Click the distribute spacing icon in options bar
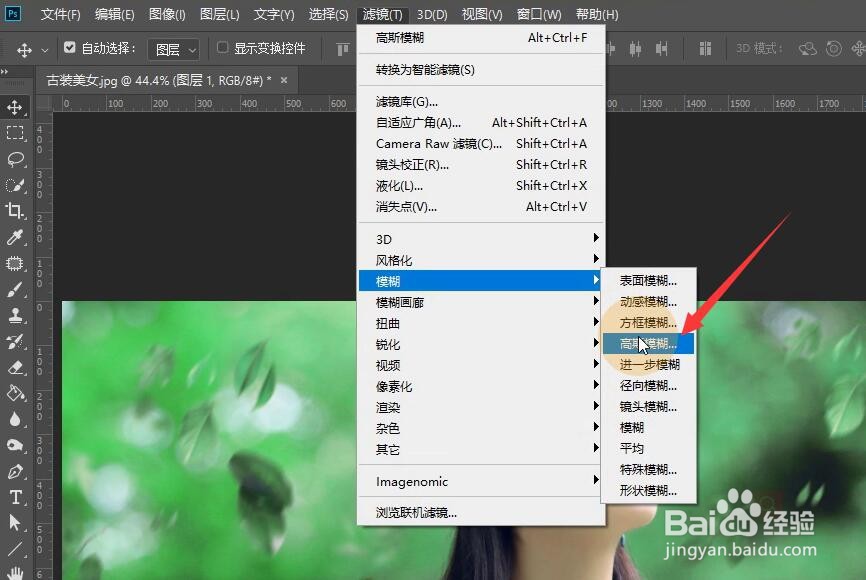 coord(705,49)
